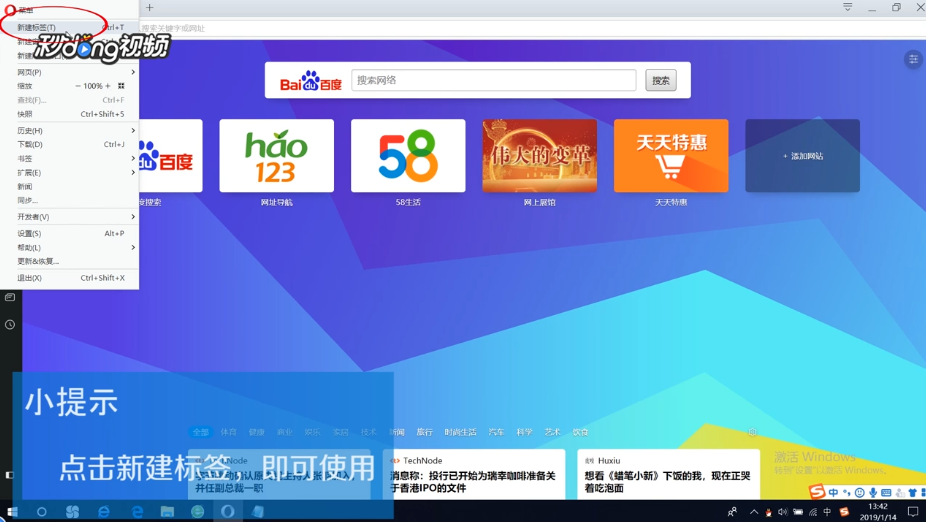The width and height of the screenshot is (926, 522).
Task: Select 新闻 menu item
Action: pos(70,187)
